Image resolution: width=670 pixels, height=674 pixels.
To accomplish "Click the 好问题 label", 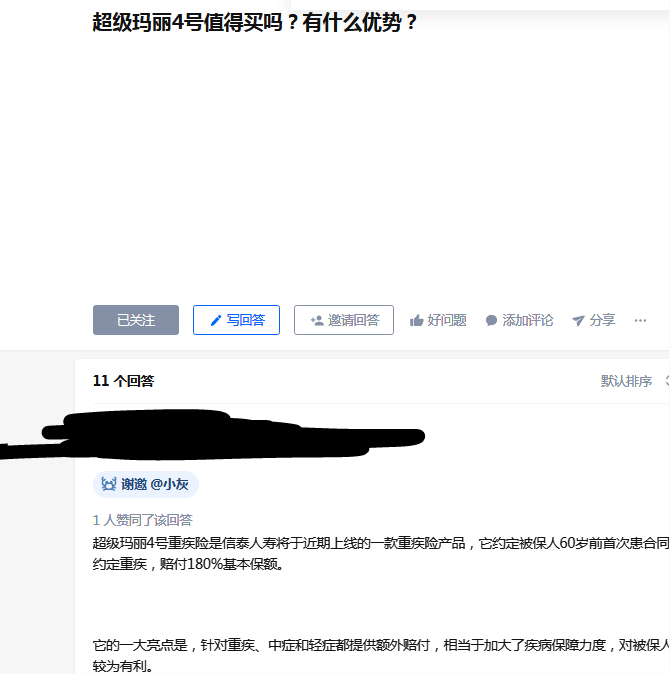I will point(447,320).
